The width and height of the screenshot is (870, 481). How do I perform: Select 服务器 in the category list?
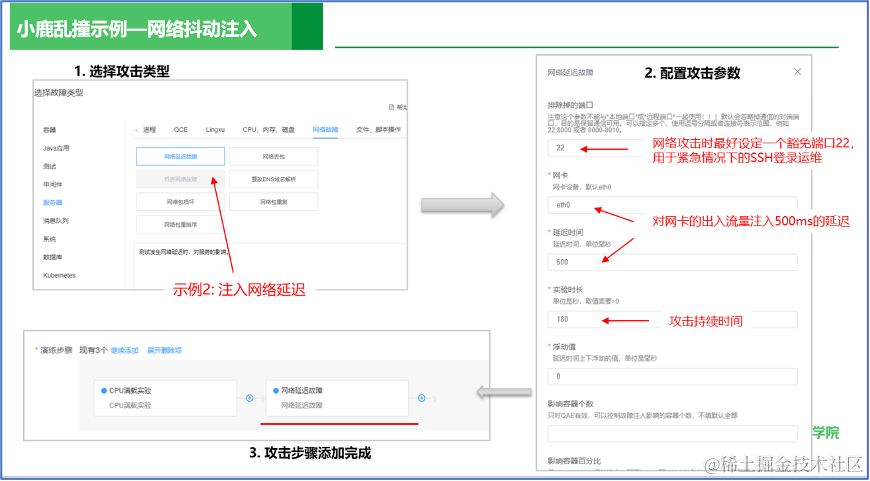pyautogui.click(x=53, y=202)
